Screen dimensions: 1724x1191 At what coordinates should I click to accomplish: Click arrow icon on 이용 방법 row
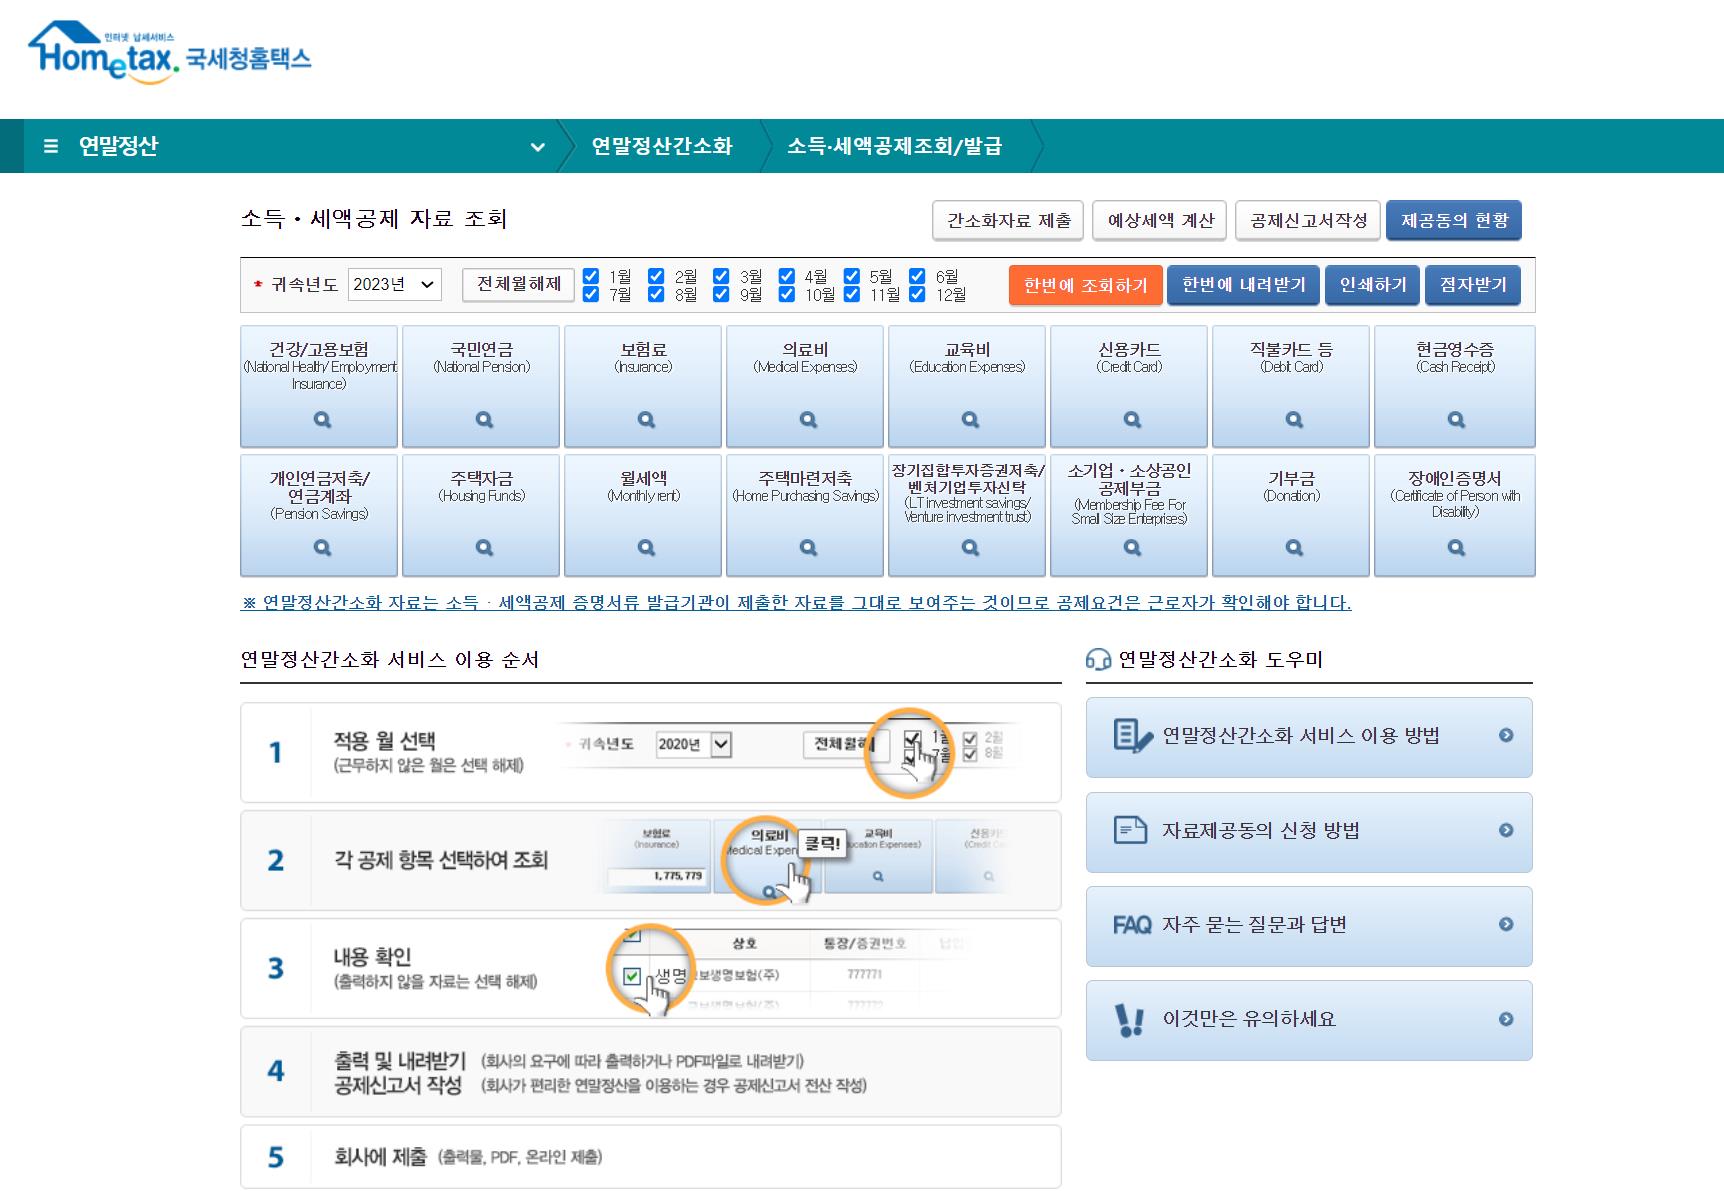point(1506,735)
